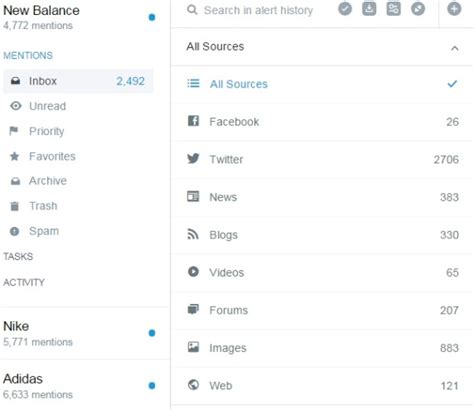The image size is (474, 410).
Task: Open the Inbox folder
Action: click(78, 81)
